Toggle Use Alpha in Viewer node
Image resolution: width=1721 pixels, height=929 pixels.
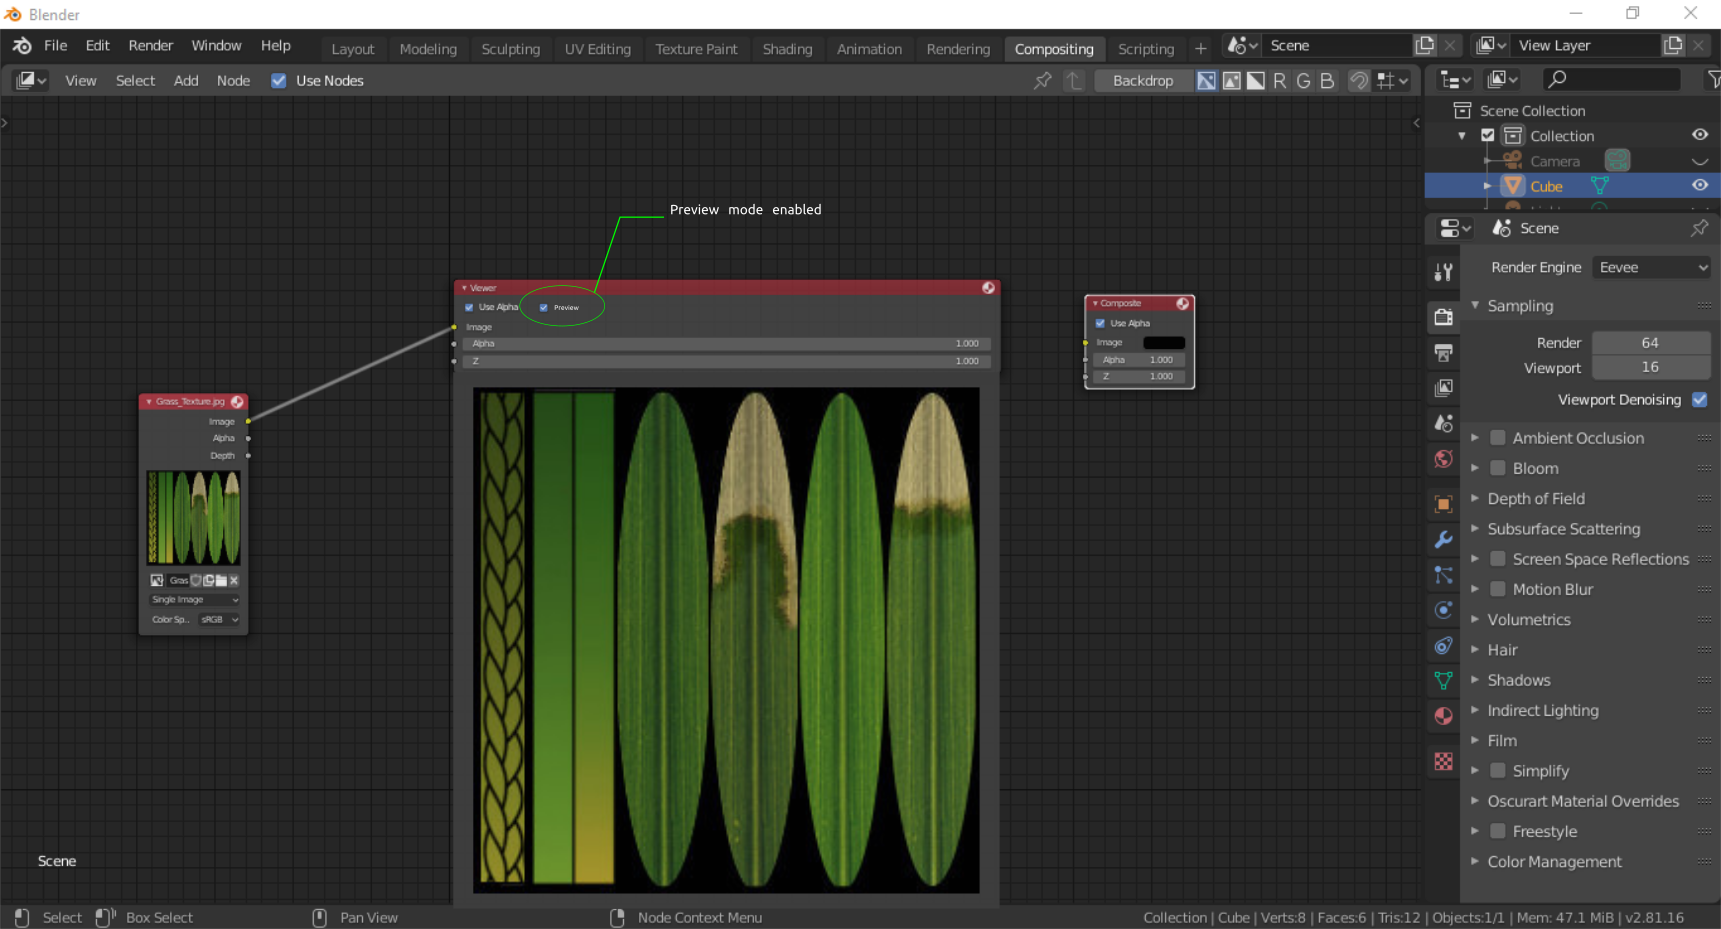[469, 307]
